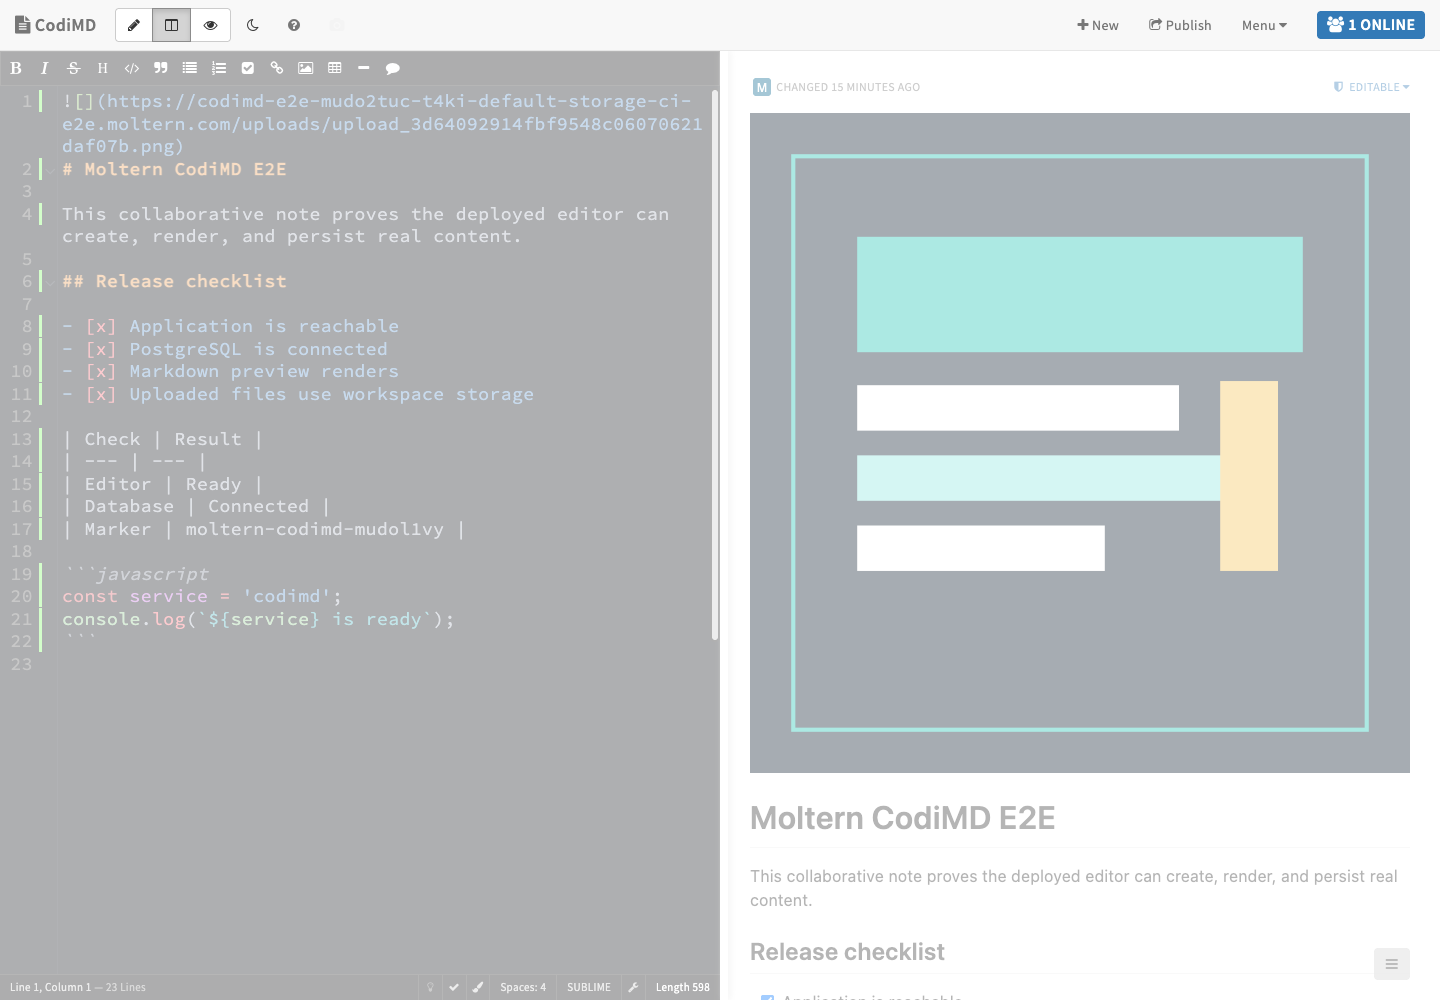
Task: Apply italic formatting in the editor toolbar
Action: point(44,68)
